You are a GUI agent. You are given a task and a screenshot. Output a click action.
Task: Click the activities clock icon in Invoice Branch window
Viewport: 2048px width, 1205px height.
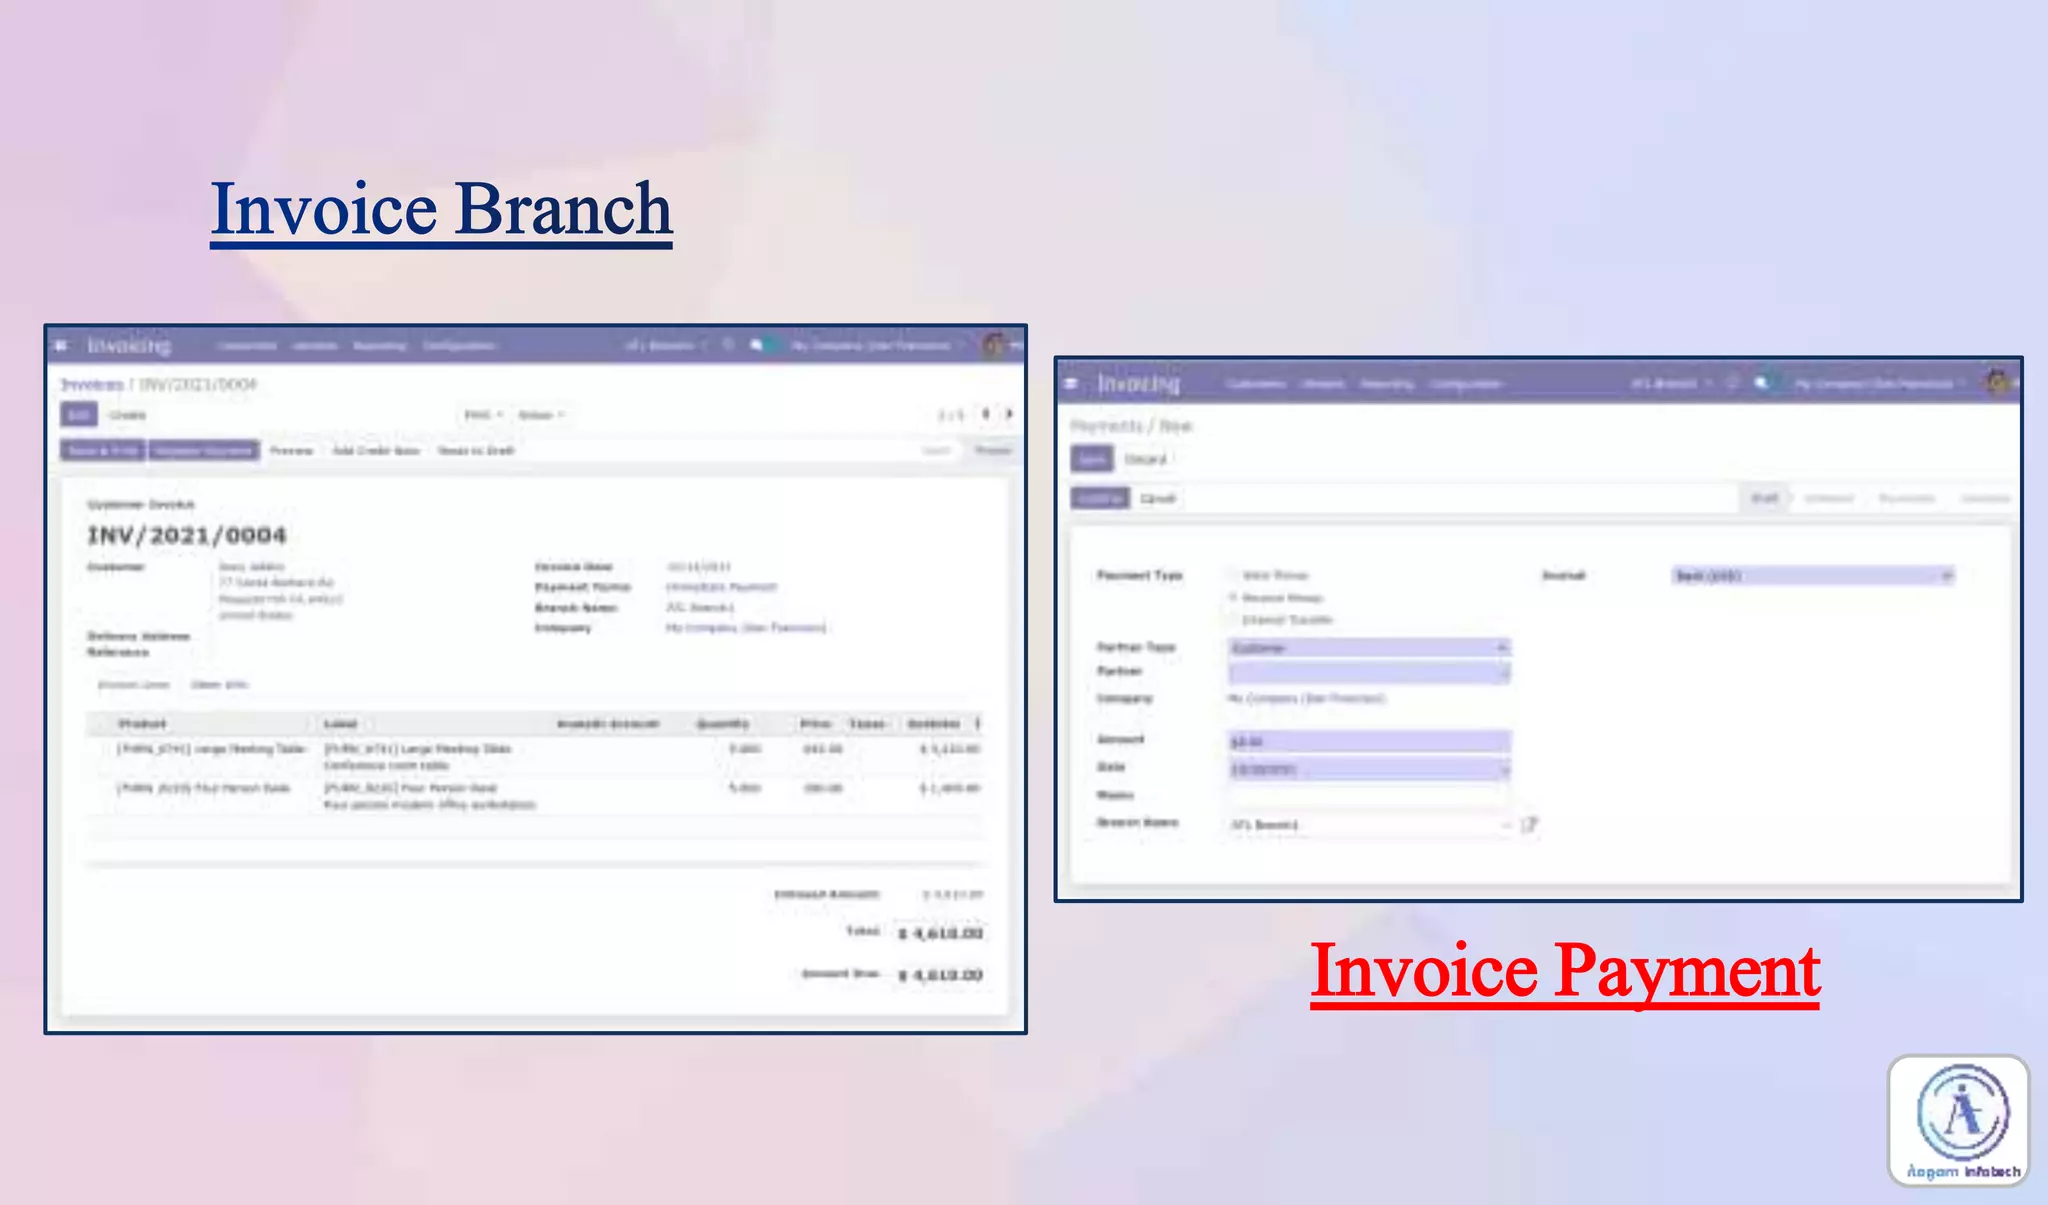tap(728, 345)
